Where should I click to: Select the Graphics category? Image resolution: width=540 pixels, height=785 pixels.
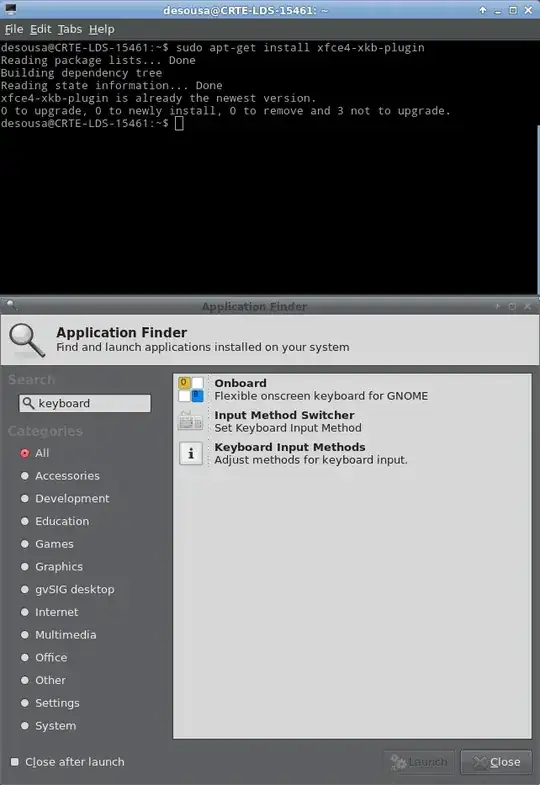tap(52, 567)
